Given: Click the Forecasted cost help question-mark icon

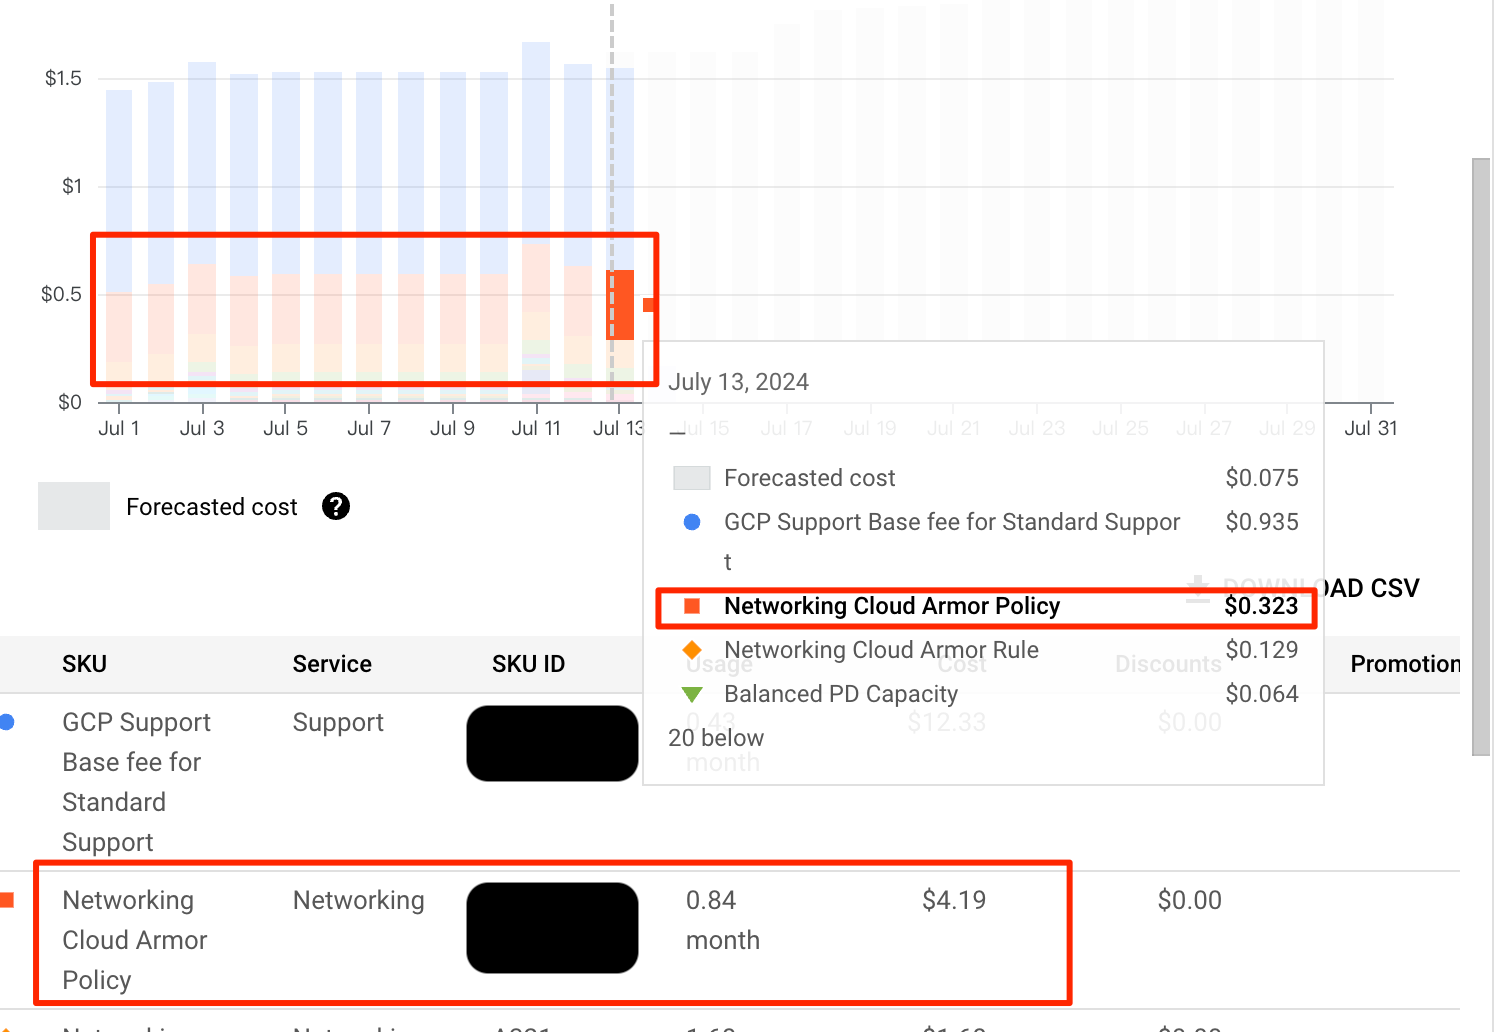Looking at the screenshot, I should coord(336,507).
